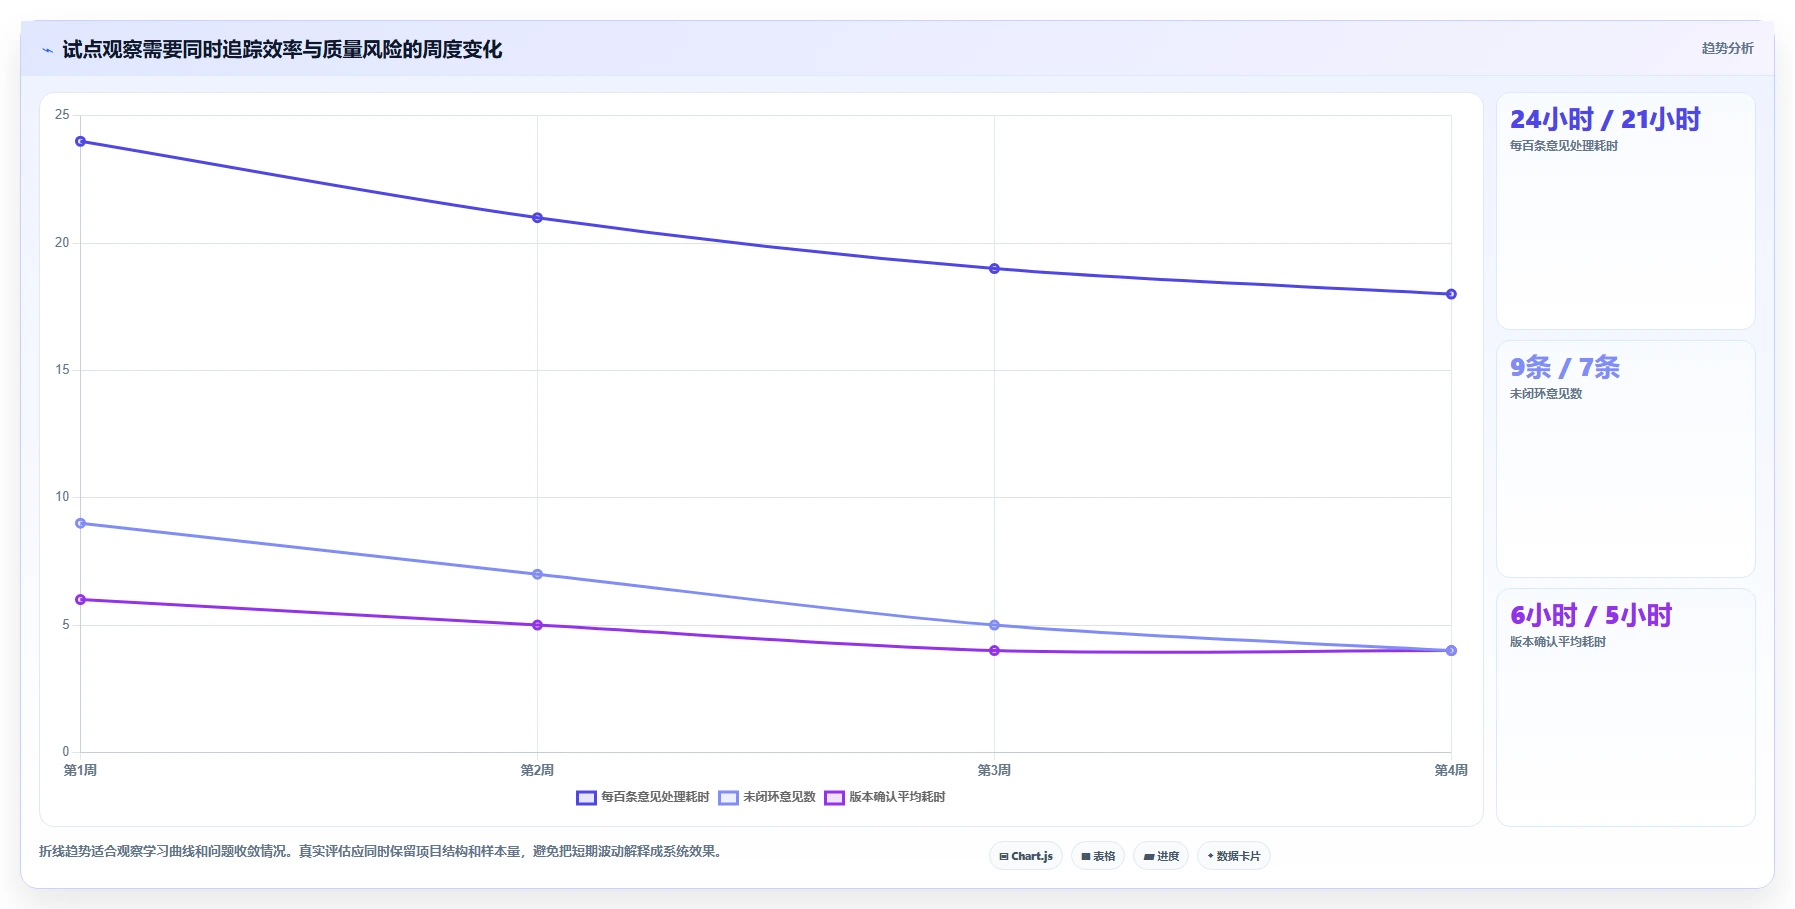Select the 版本确认平均耗时 point at 第1周 (6)

(80, 600)
